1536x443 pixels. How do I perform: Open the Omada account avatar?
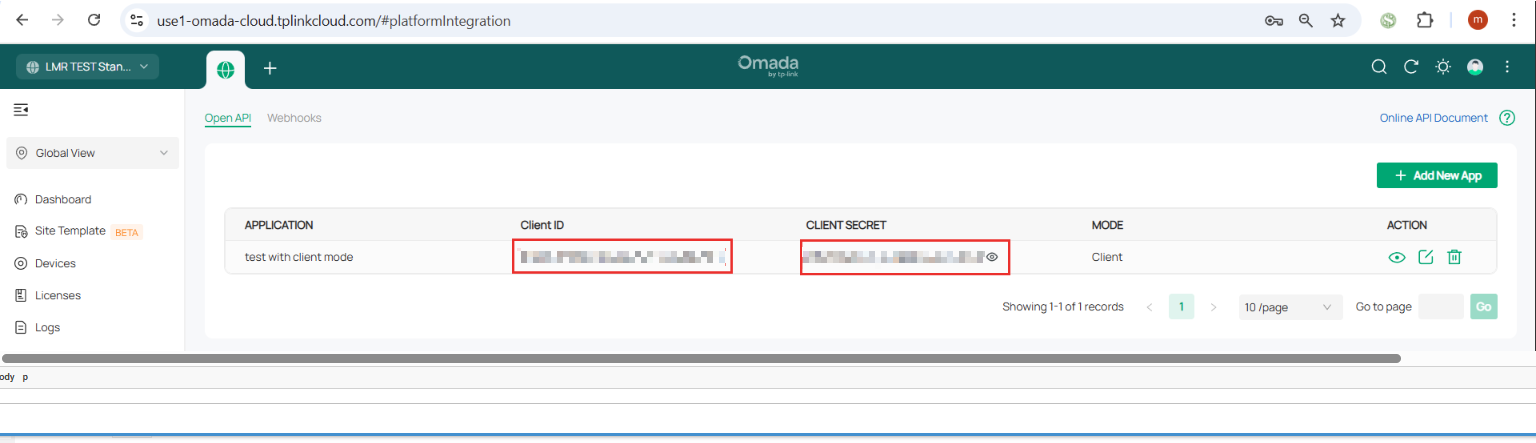coord(1475,67)
